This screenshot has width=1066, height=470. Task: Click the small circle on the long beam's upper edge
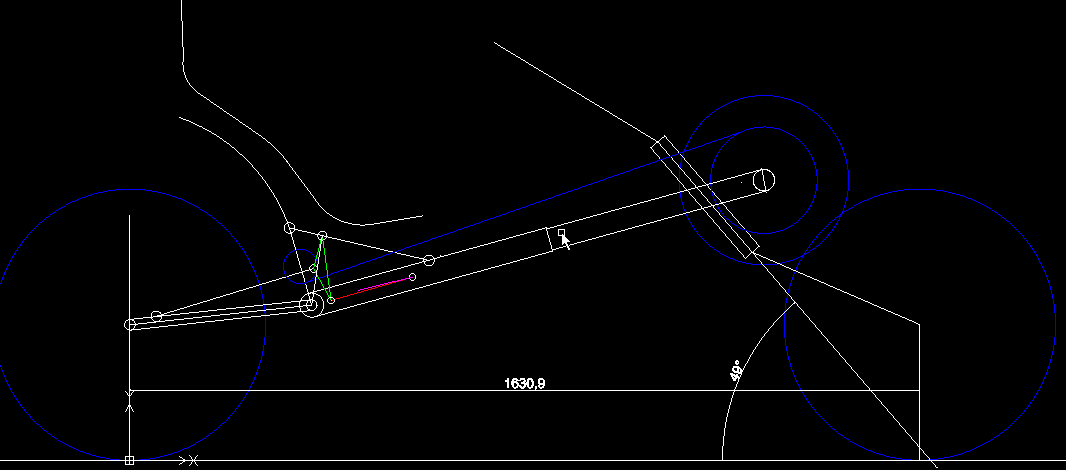(429, 260)
